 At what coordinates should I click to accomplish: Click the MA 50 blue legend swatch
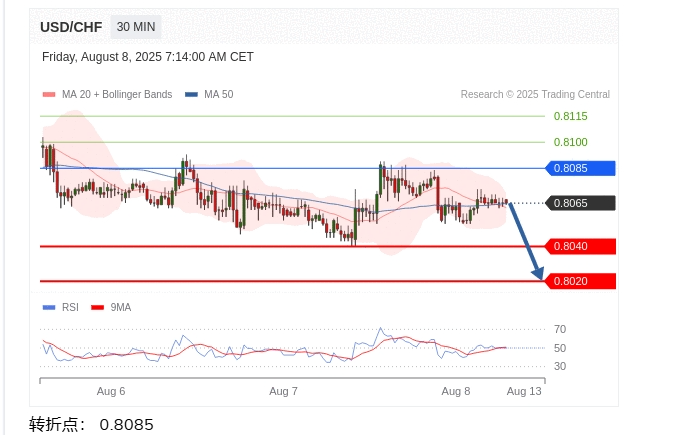[191, 95]
